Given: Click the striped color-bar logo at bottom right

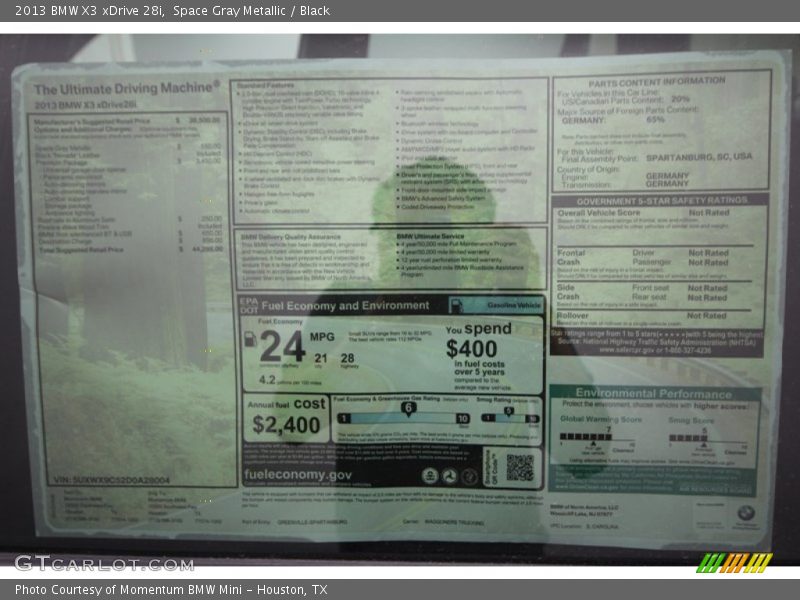Looking at the screenshot, I should coord(734,563).
